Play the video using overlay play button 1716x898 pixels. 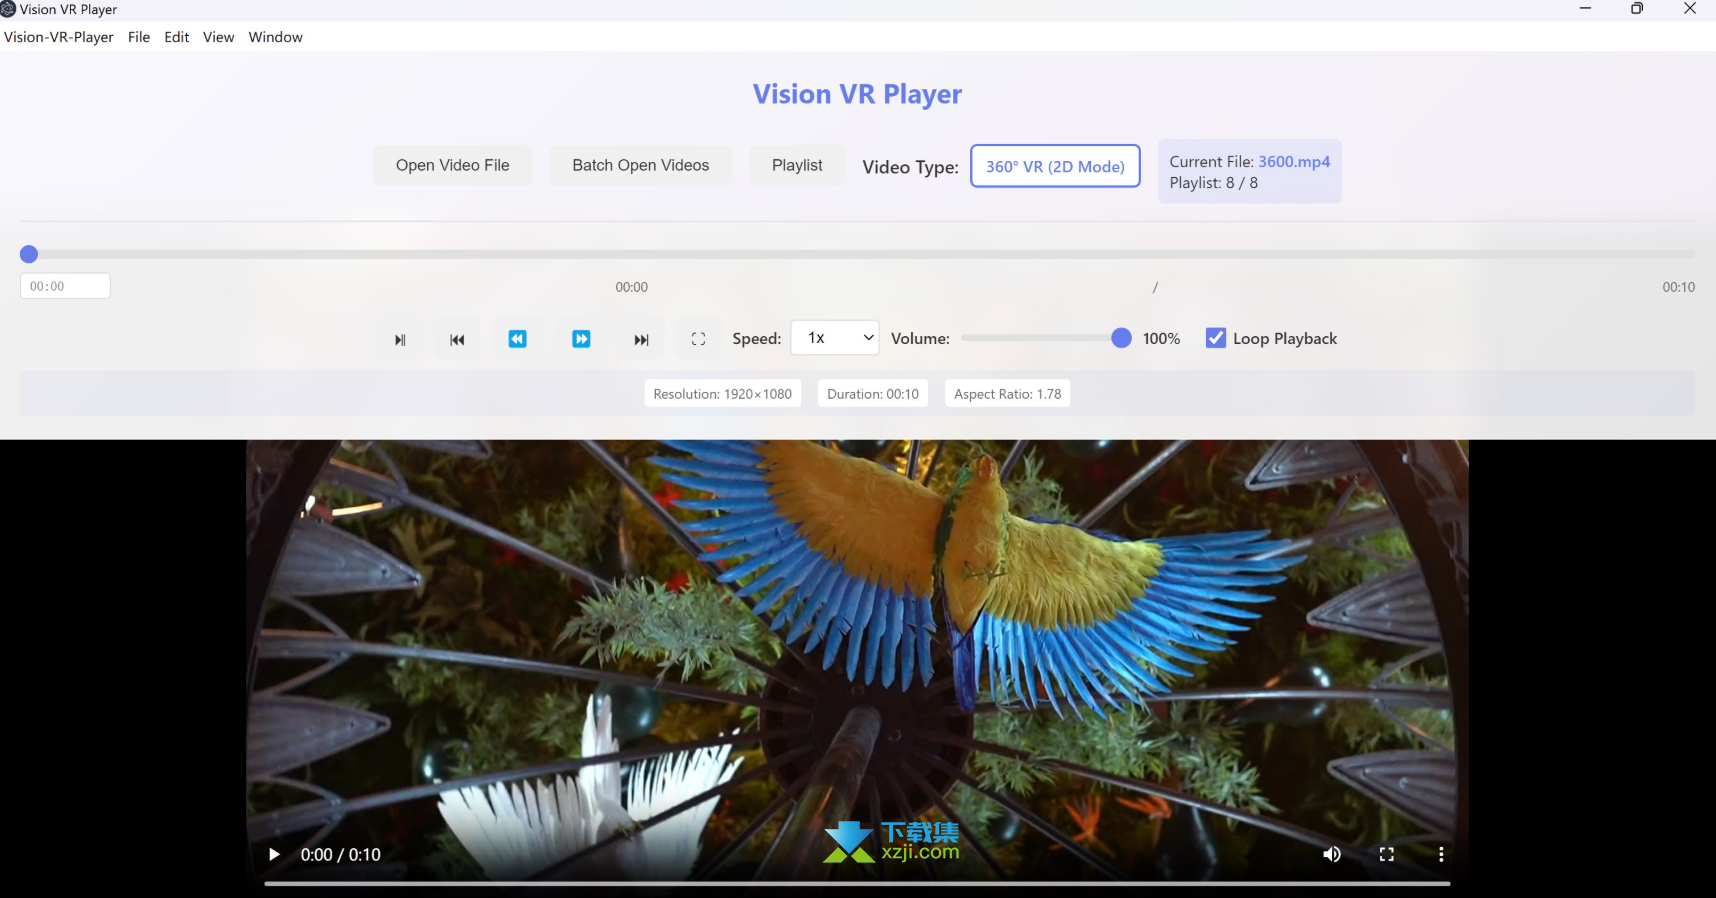click(x=274, y=854)
